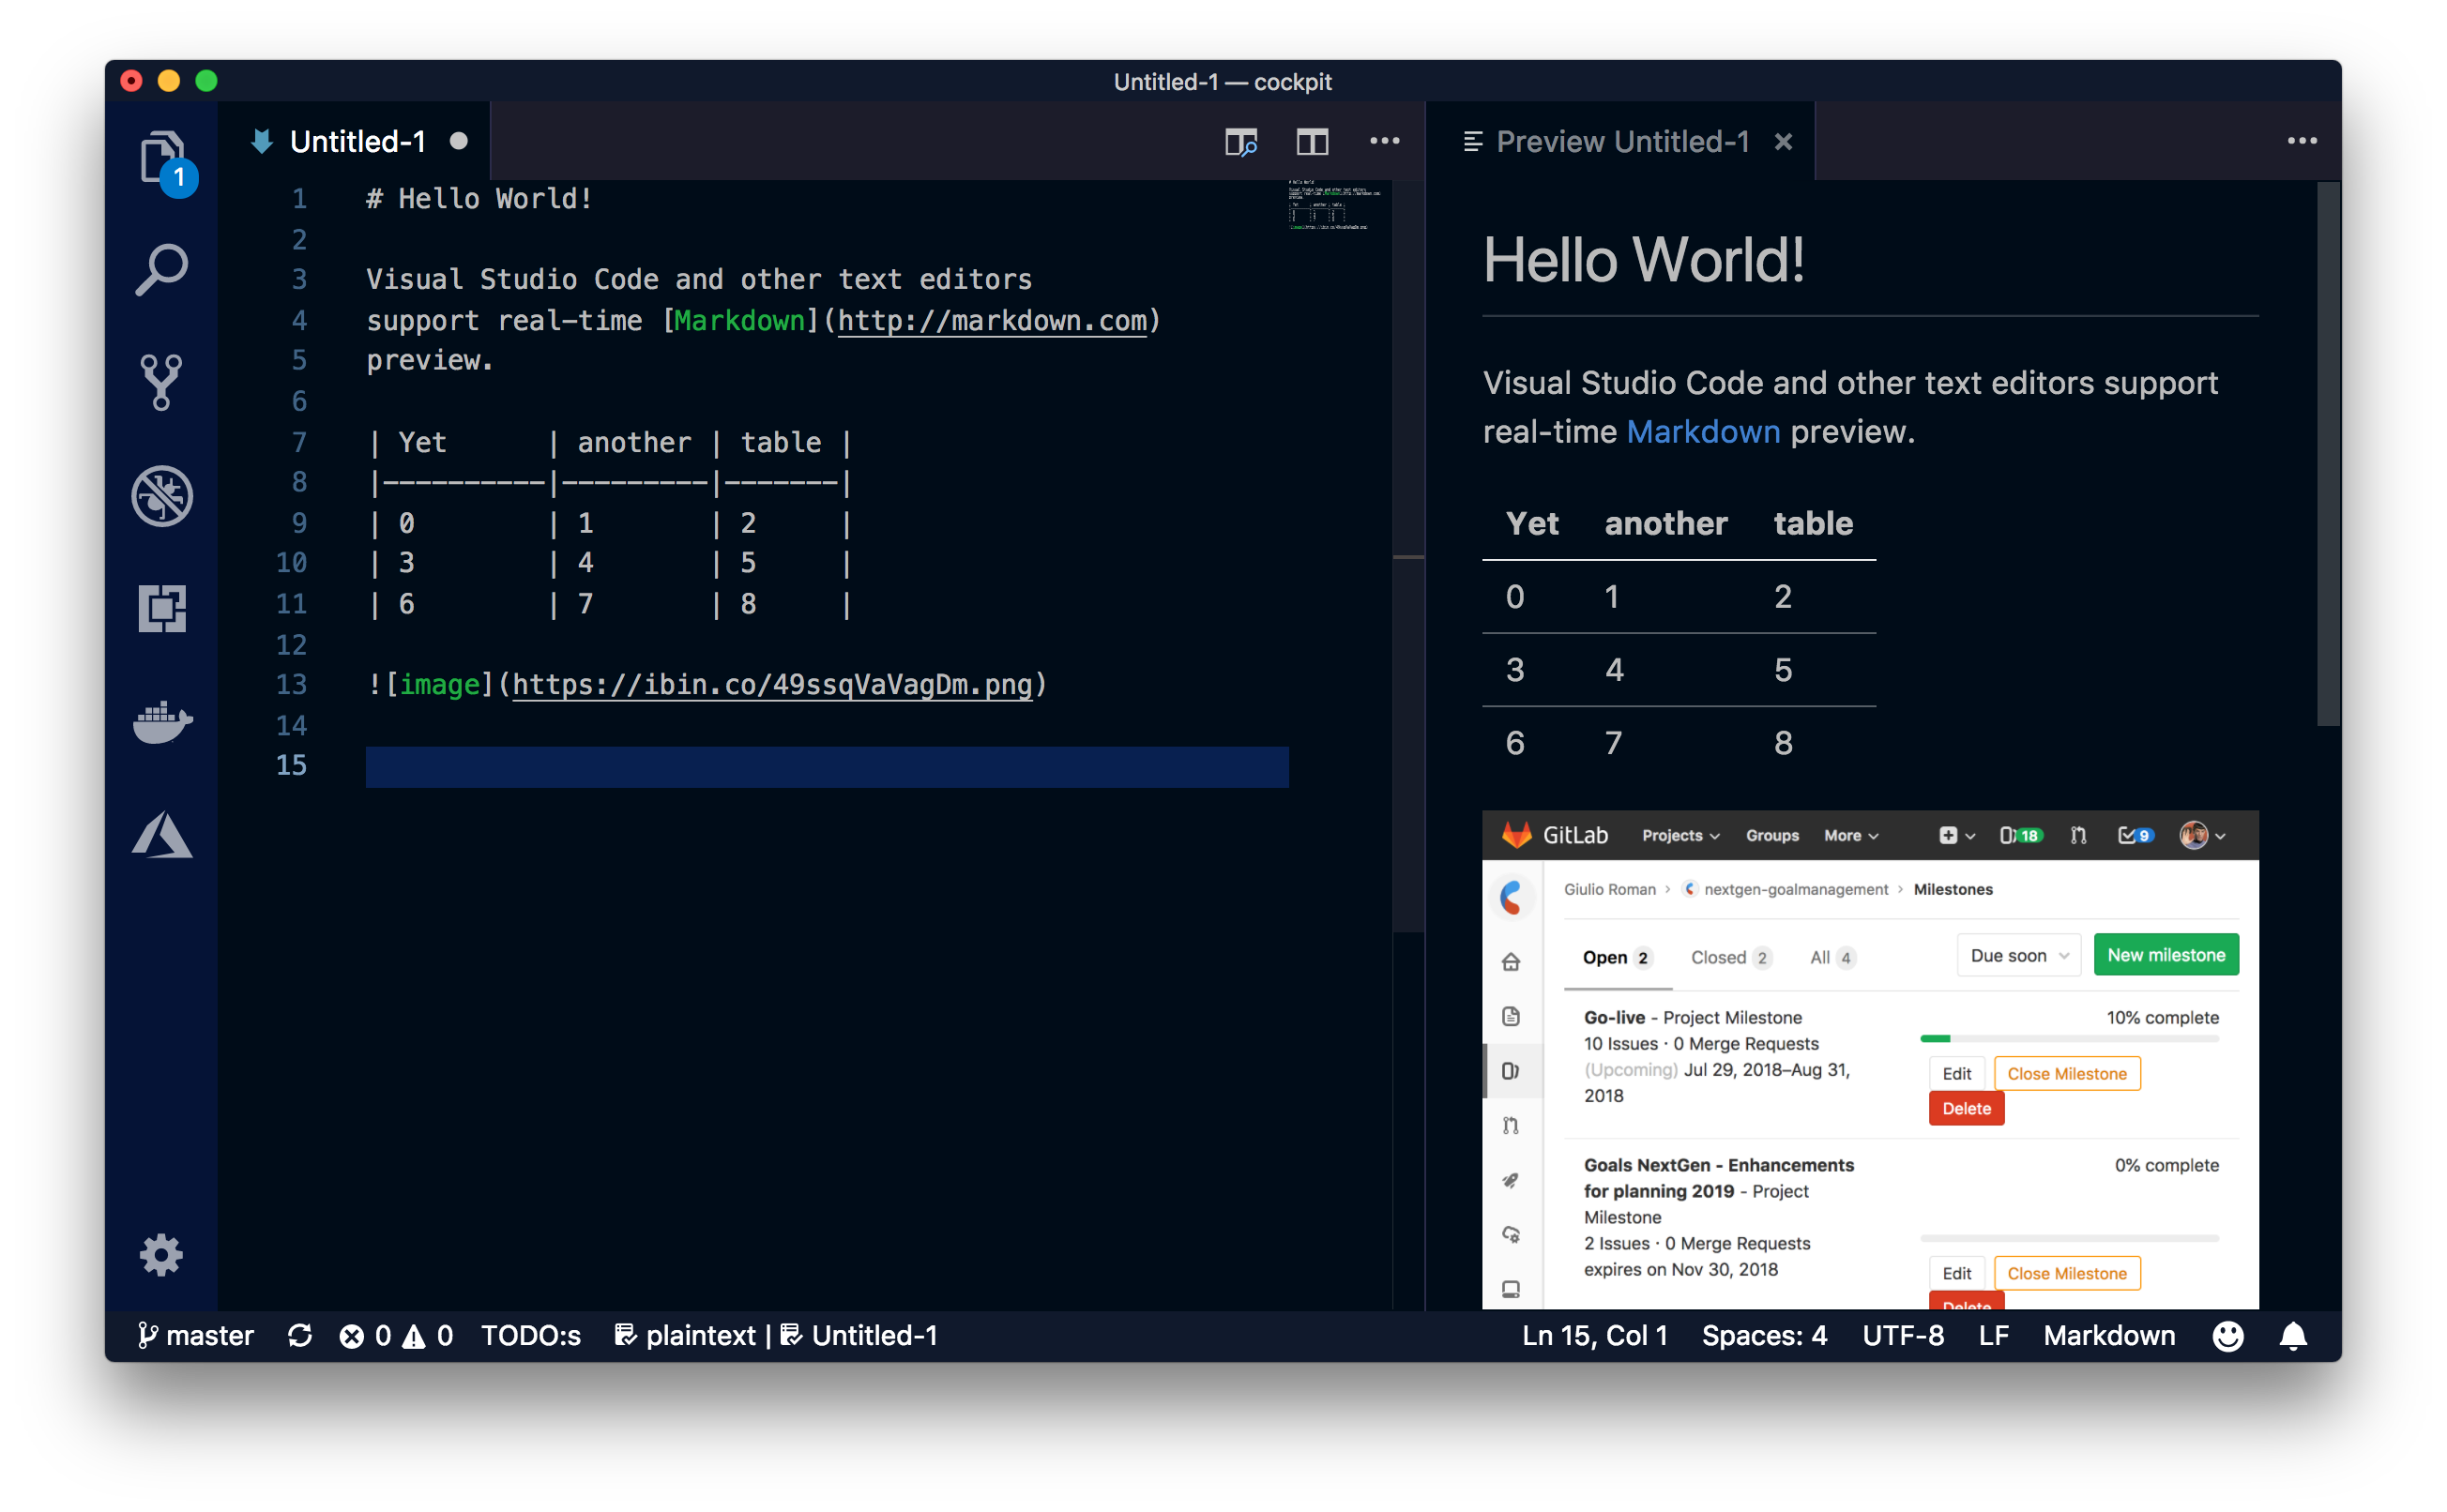
Task: Click Spaces: 4 indentation setting
Action: pos(1764,1335)
